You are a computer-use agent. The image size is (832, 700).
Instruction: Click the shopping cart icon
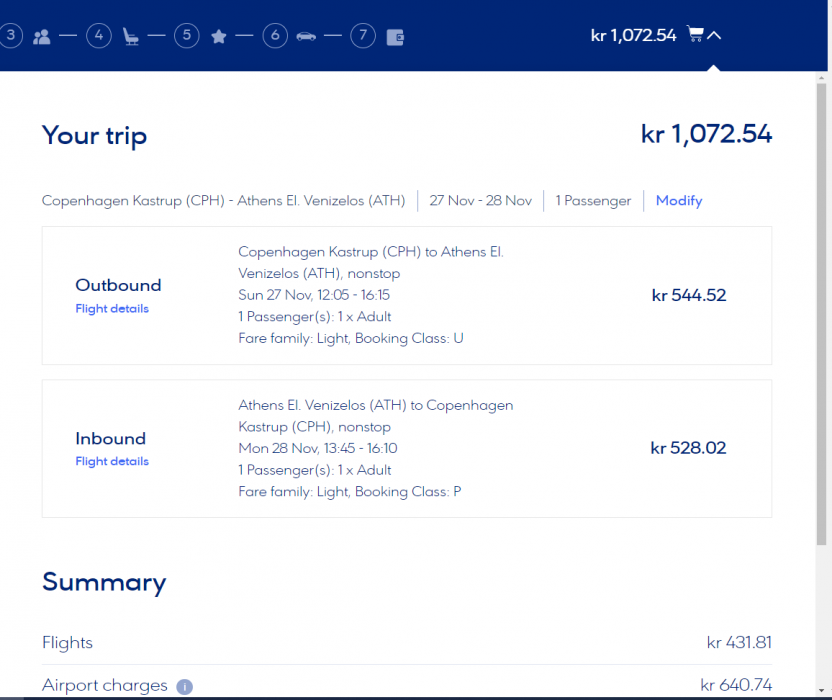[x=695, y=35]
